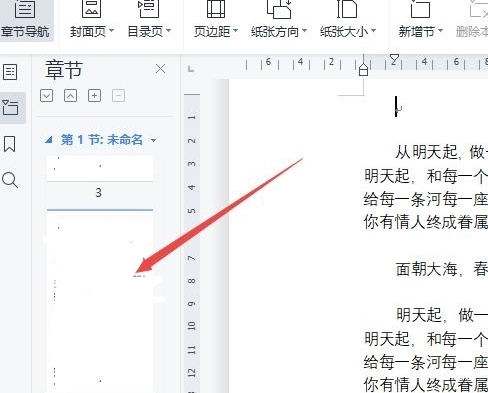
Task: Open the 新增节 add section dropdown
Action: 421,32
